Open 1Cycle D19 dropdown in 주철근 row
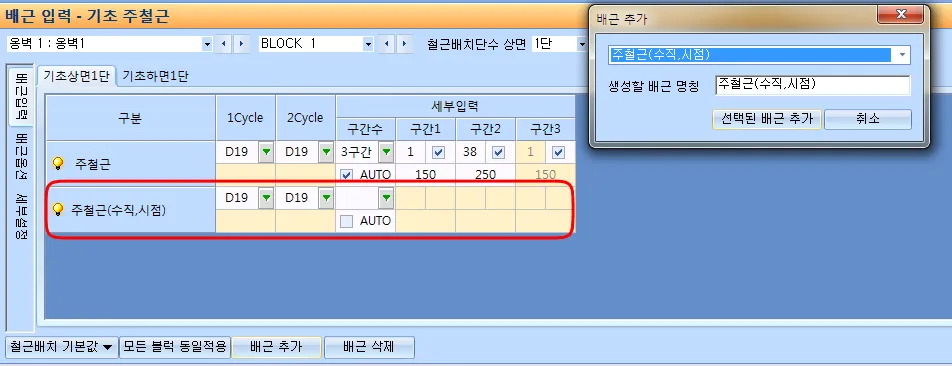This screenshot has width=952, height=366. 266,152
